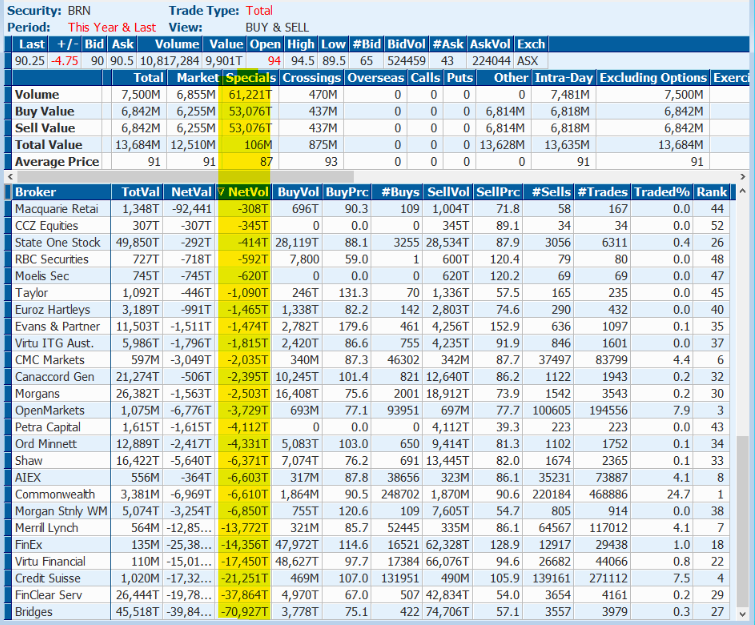
Task: Click the 'Total' trade type value
Action: click(x=258, y=10)
